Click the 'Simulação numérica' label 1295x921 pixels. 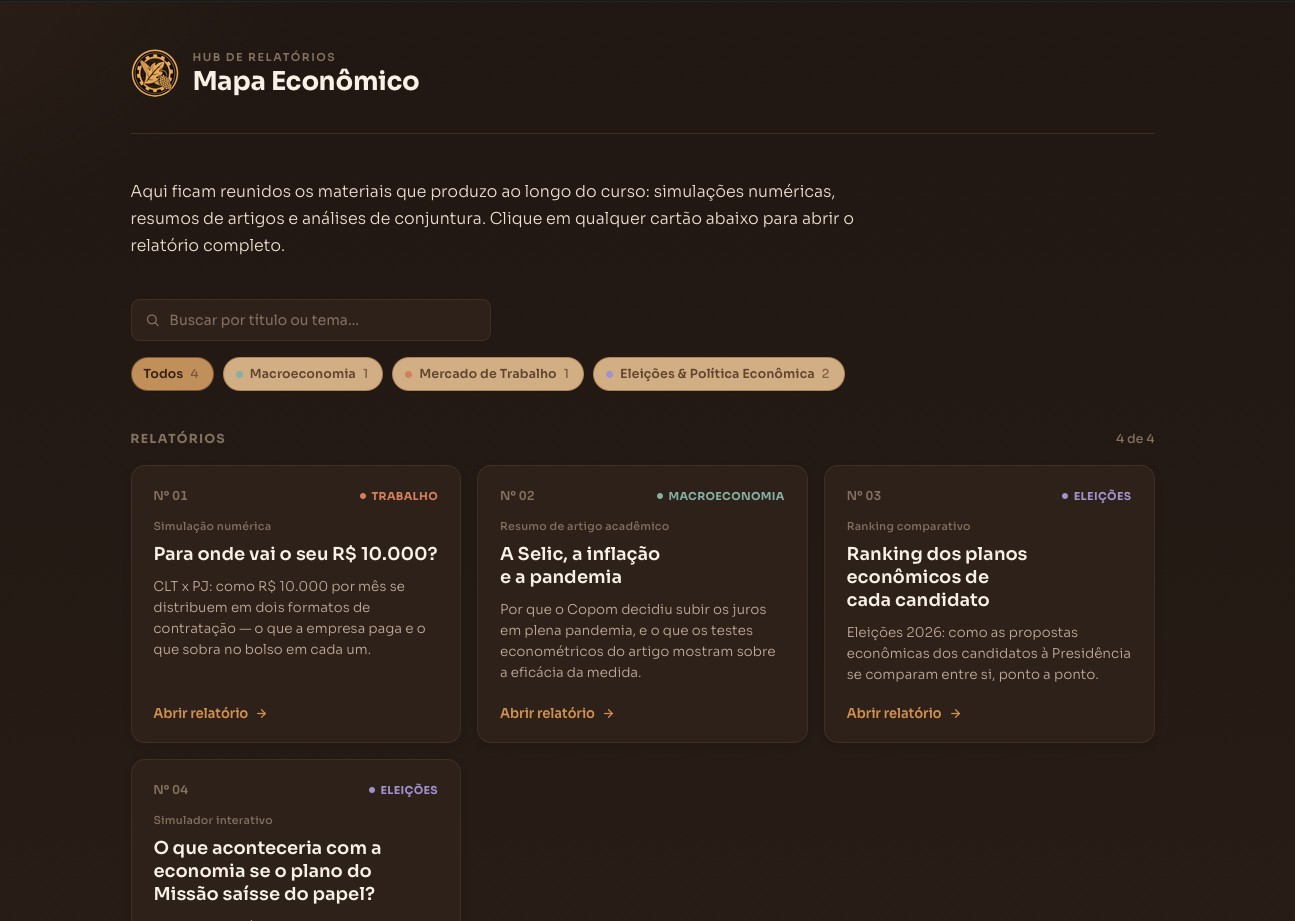tap(212, 526)
